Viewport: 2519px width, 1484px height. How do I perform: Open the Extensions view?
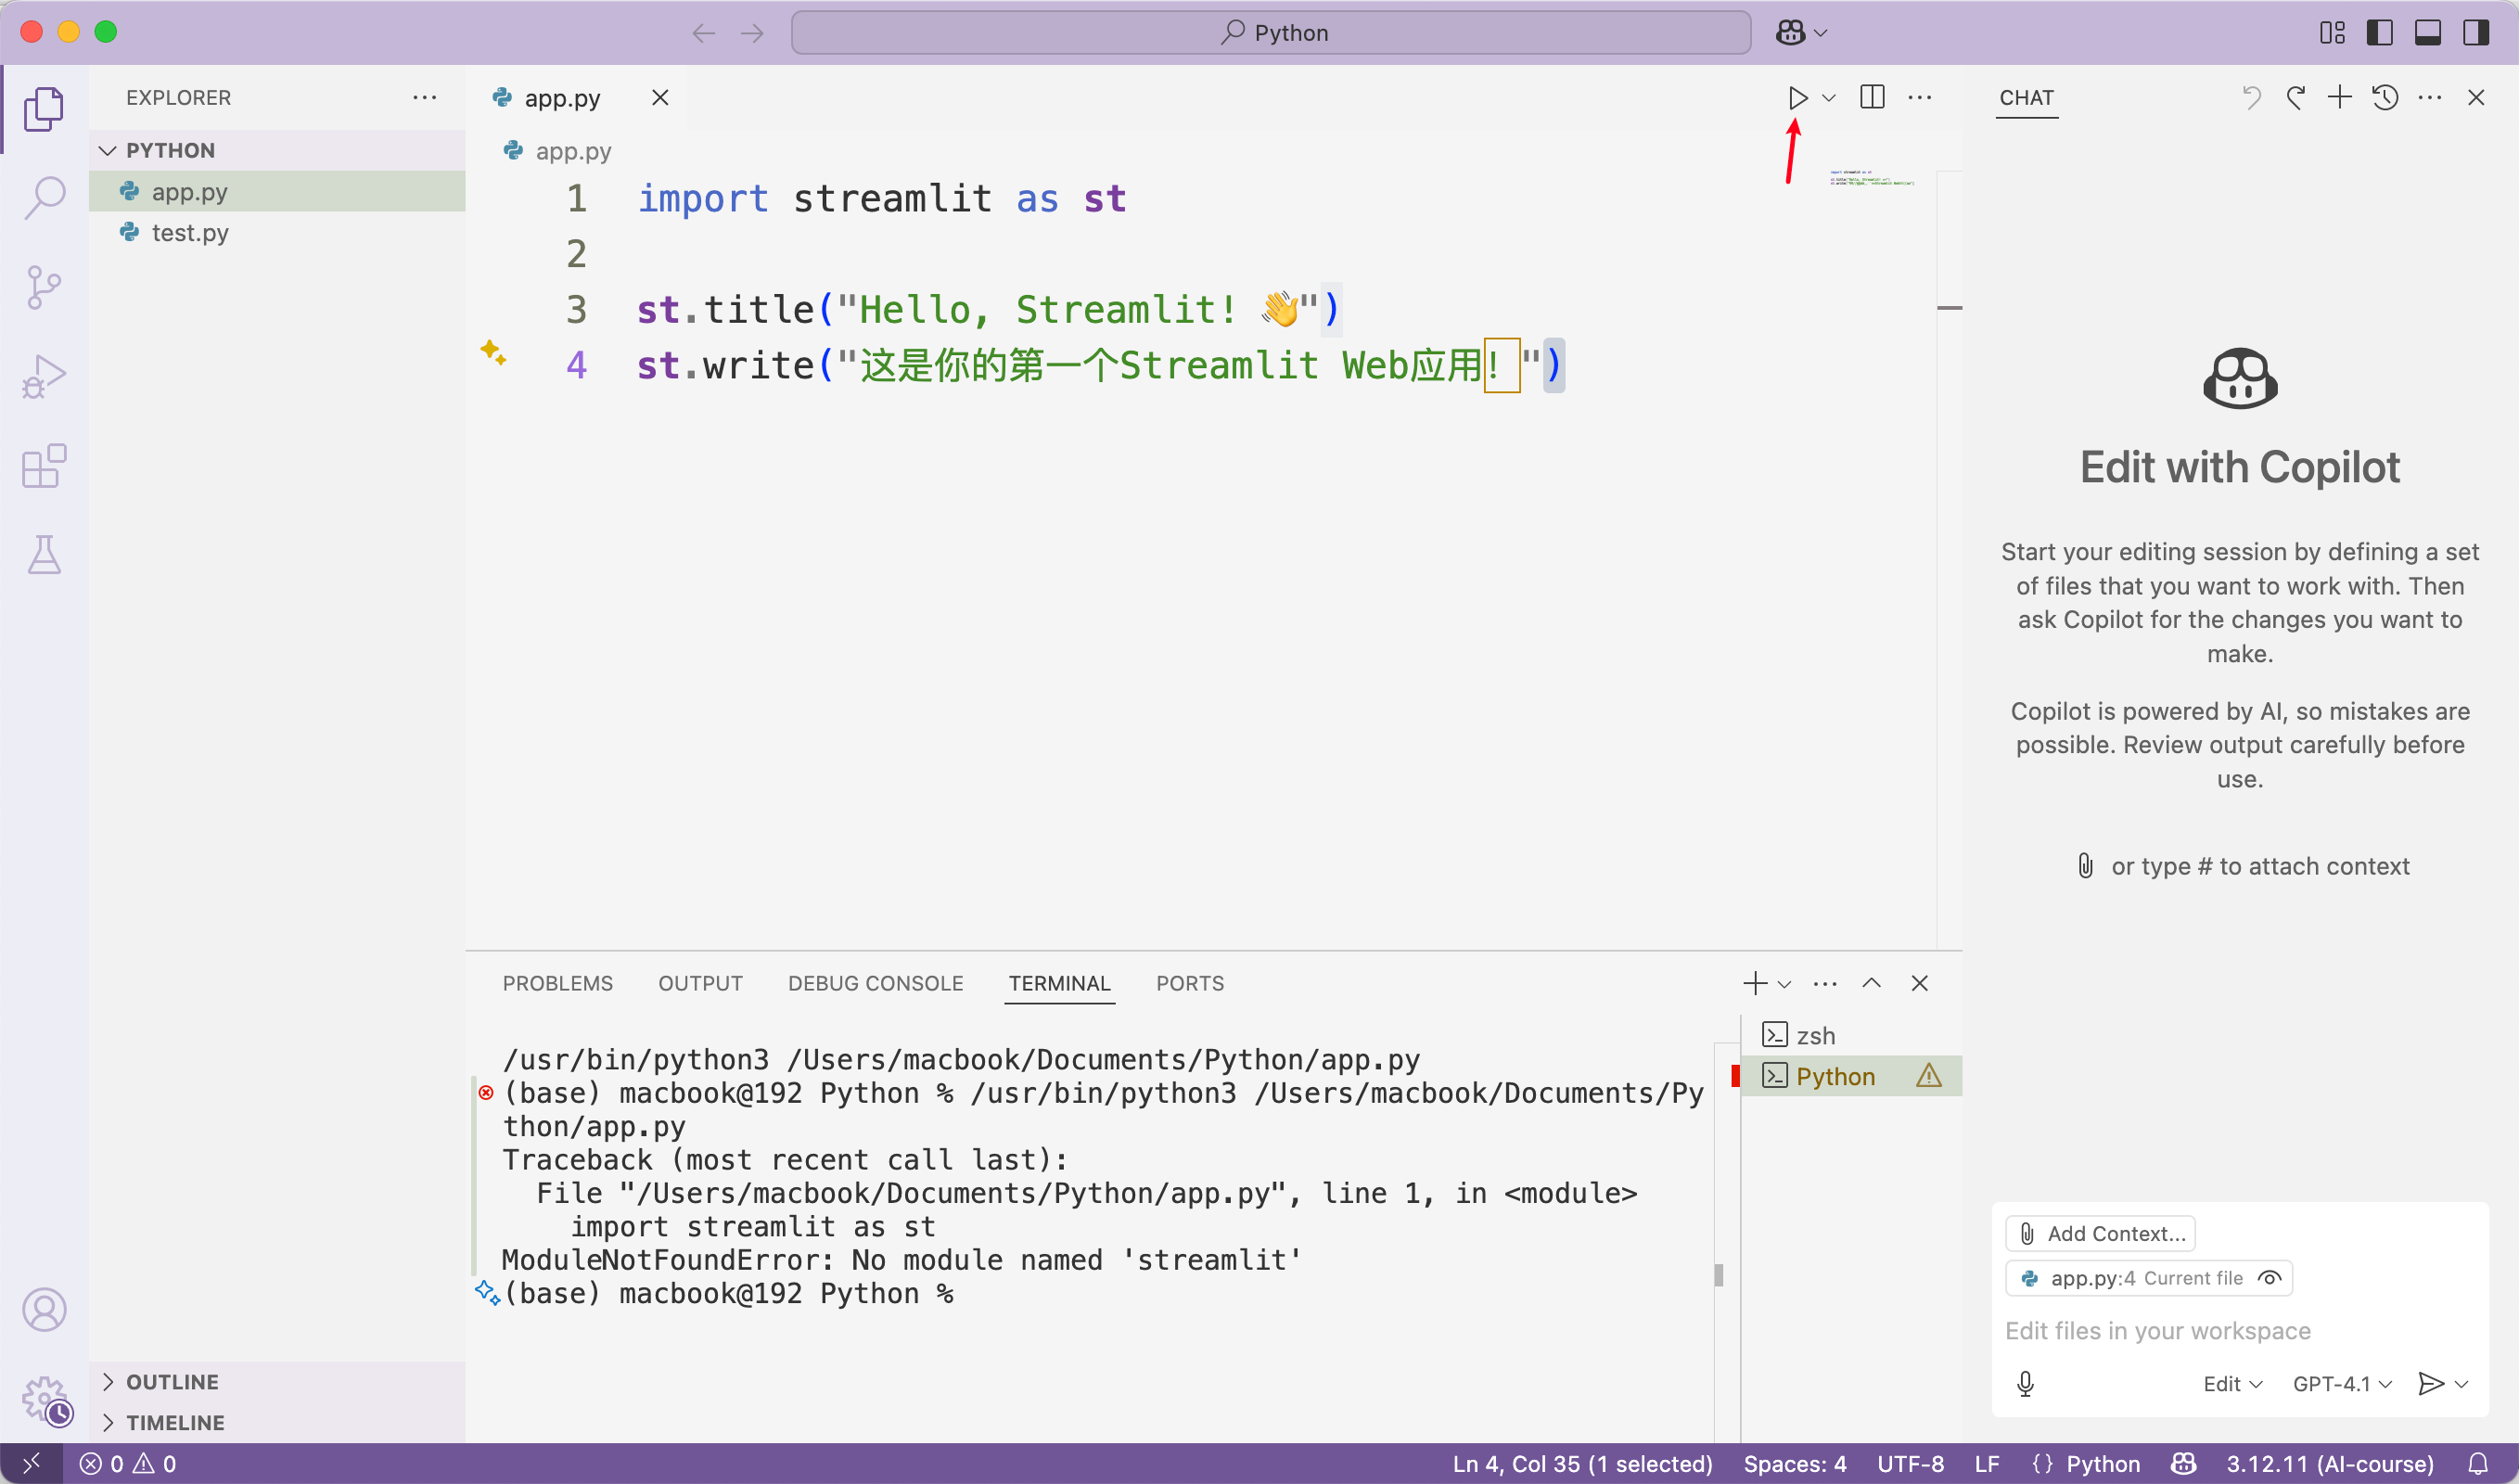pyautogui.click(x=44, y=466)
